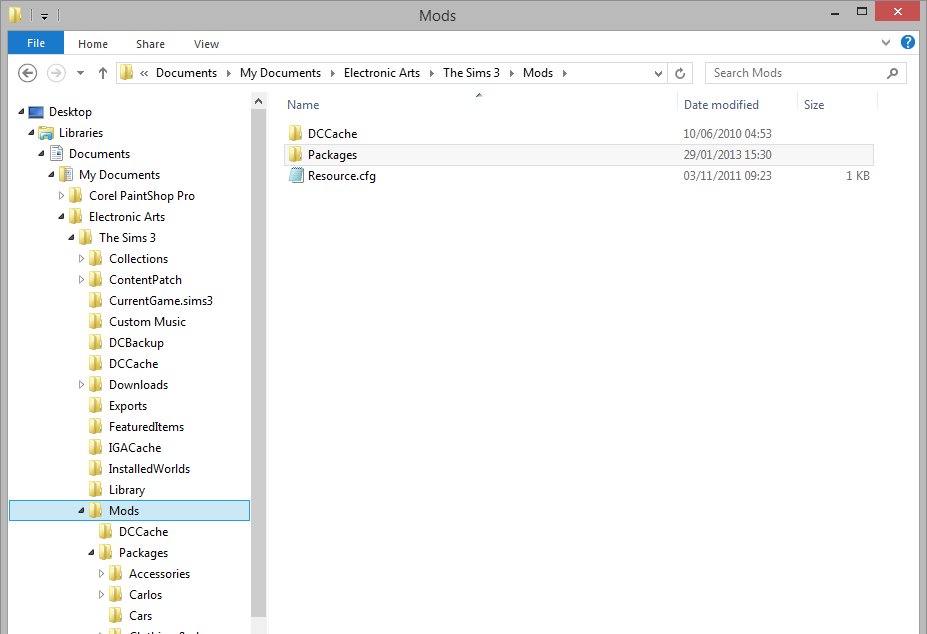Image resolution: width=927 pixels, height=634 pixels.
Task: Navigate to The Sims 3 in breadcrumb
Action: pyautogui.click(x=471, y=73)
